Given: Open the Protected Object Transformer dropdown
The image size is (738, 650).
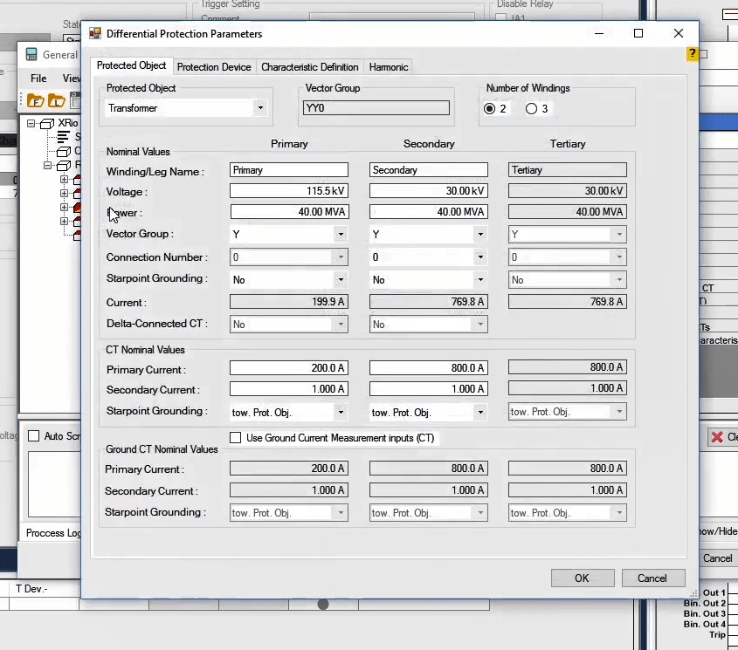Looking at the screenshot, I should tap(260, 108).
